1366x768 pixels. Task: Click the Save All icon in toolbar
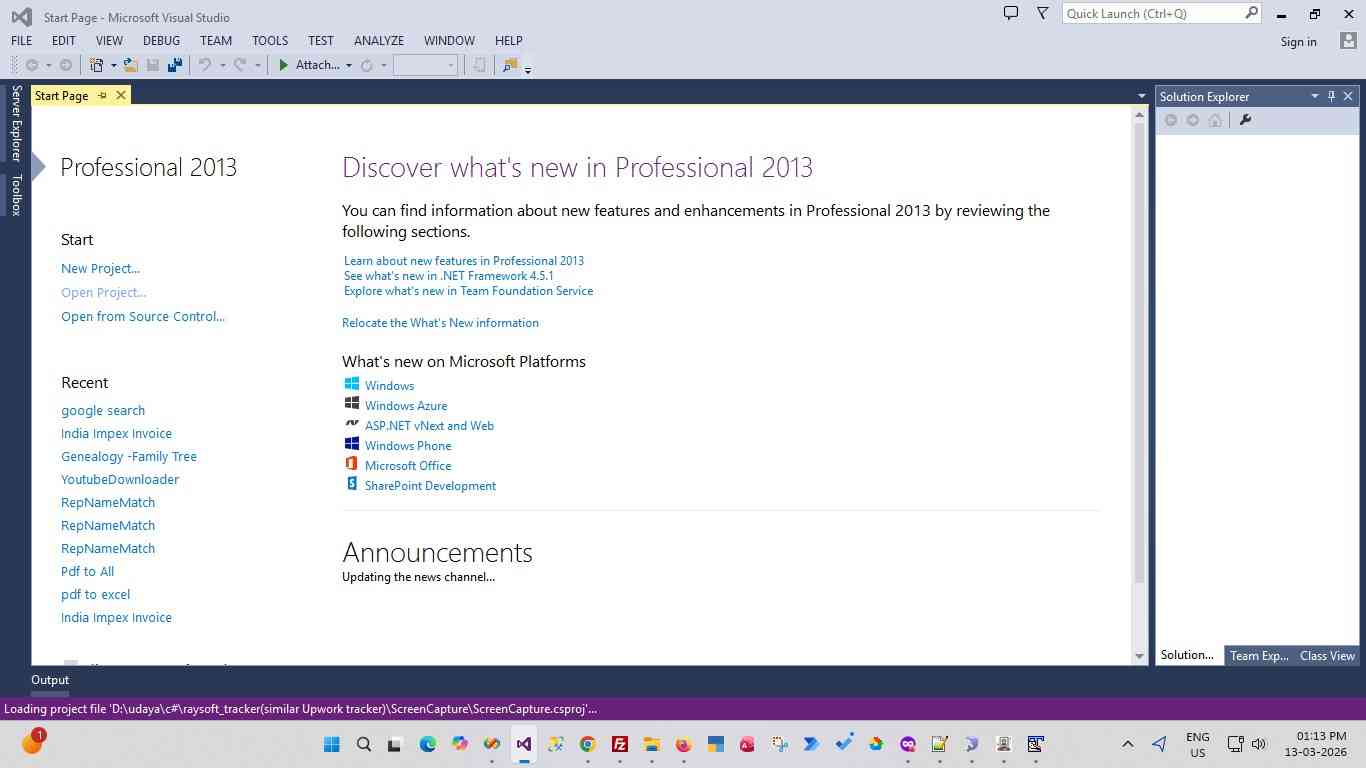[175, 65]
